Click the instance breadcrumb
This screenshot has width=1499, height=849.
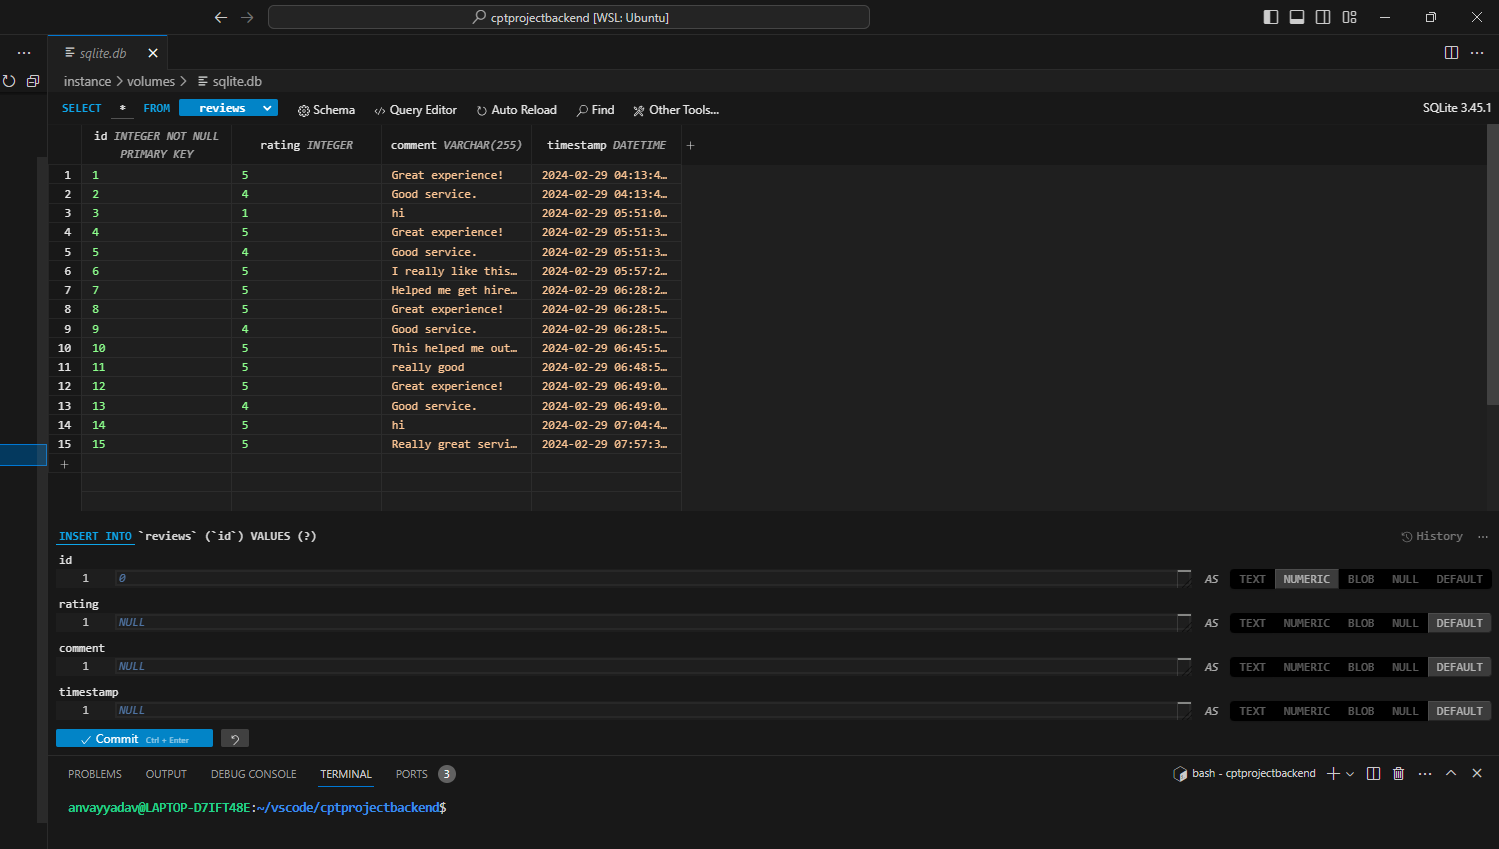point(87,81)
